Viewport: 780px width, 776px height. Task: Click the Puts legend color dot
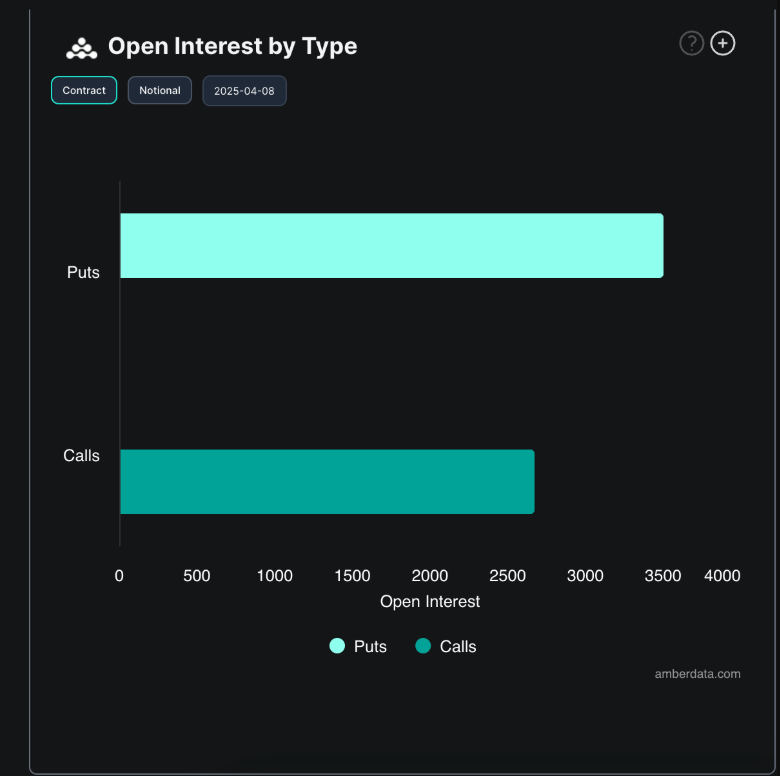point(337,646)
